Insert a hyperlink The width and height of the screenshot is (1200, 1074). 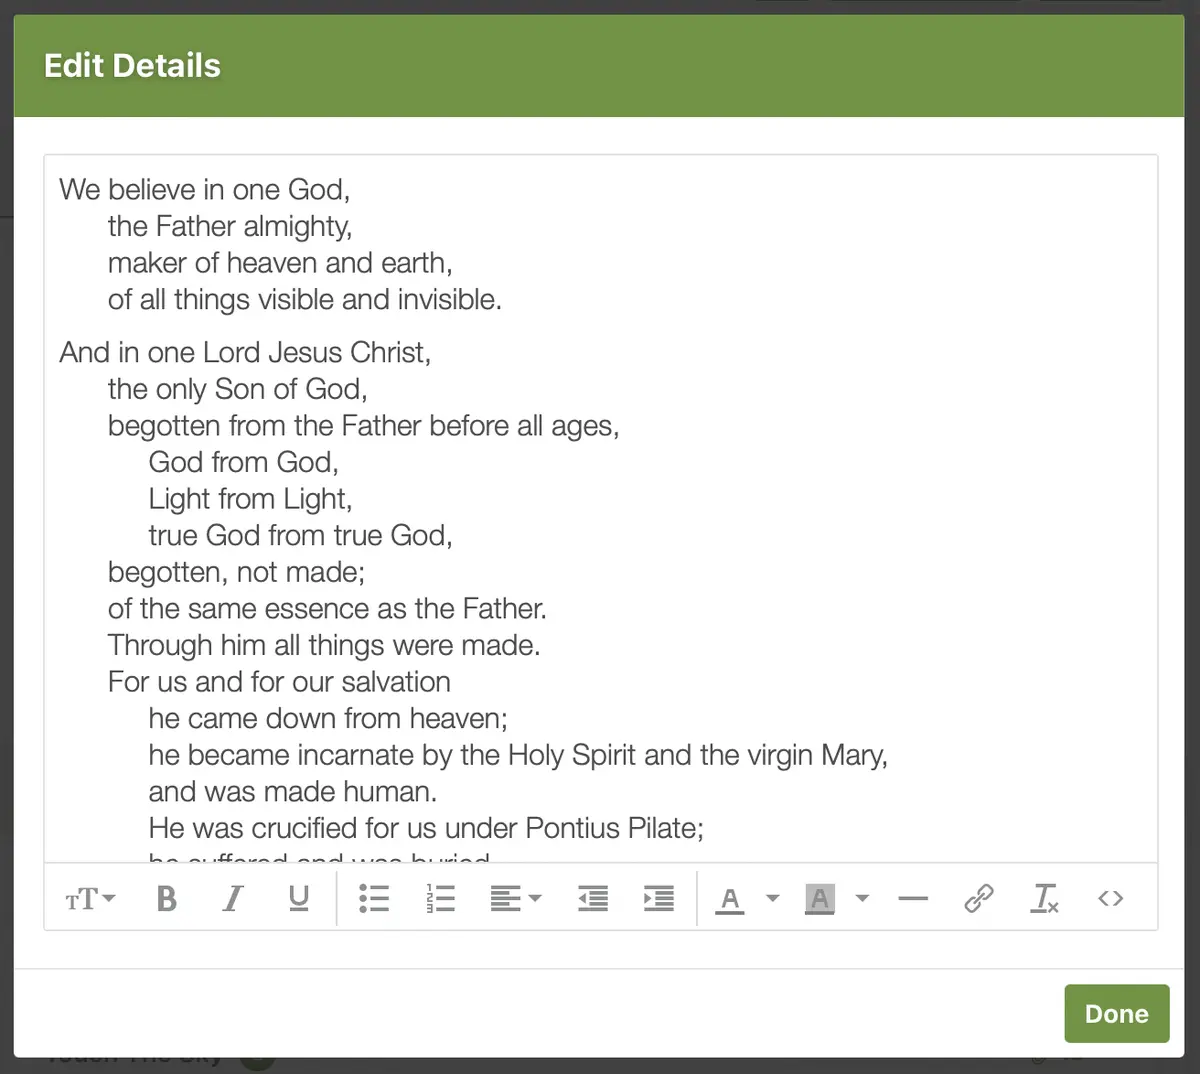pos(979,899)
